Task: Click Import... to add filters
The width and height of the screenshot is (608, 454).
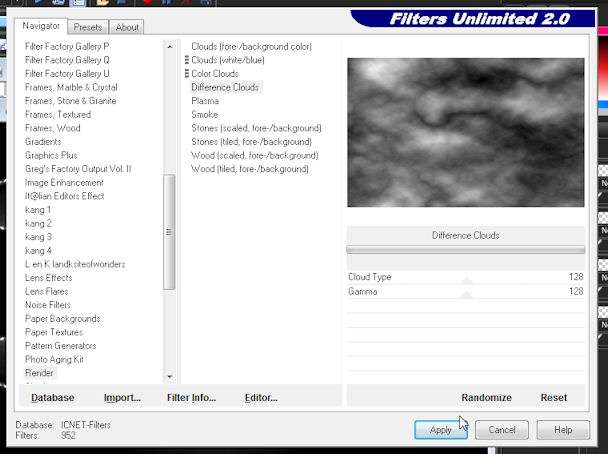Action: pos(122,397)
